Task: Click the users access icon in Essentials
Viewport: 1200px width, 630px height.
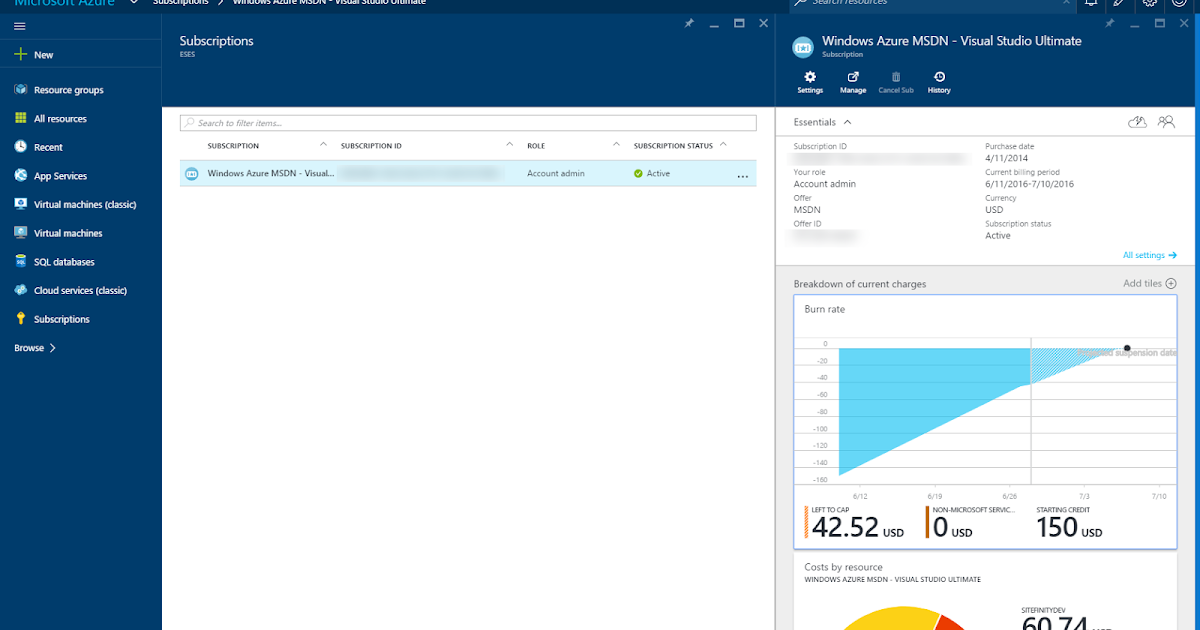Action: click(x=1166, y=121)
